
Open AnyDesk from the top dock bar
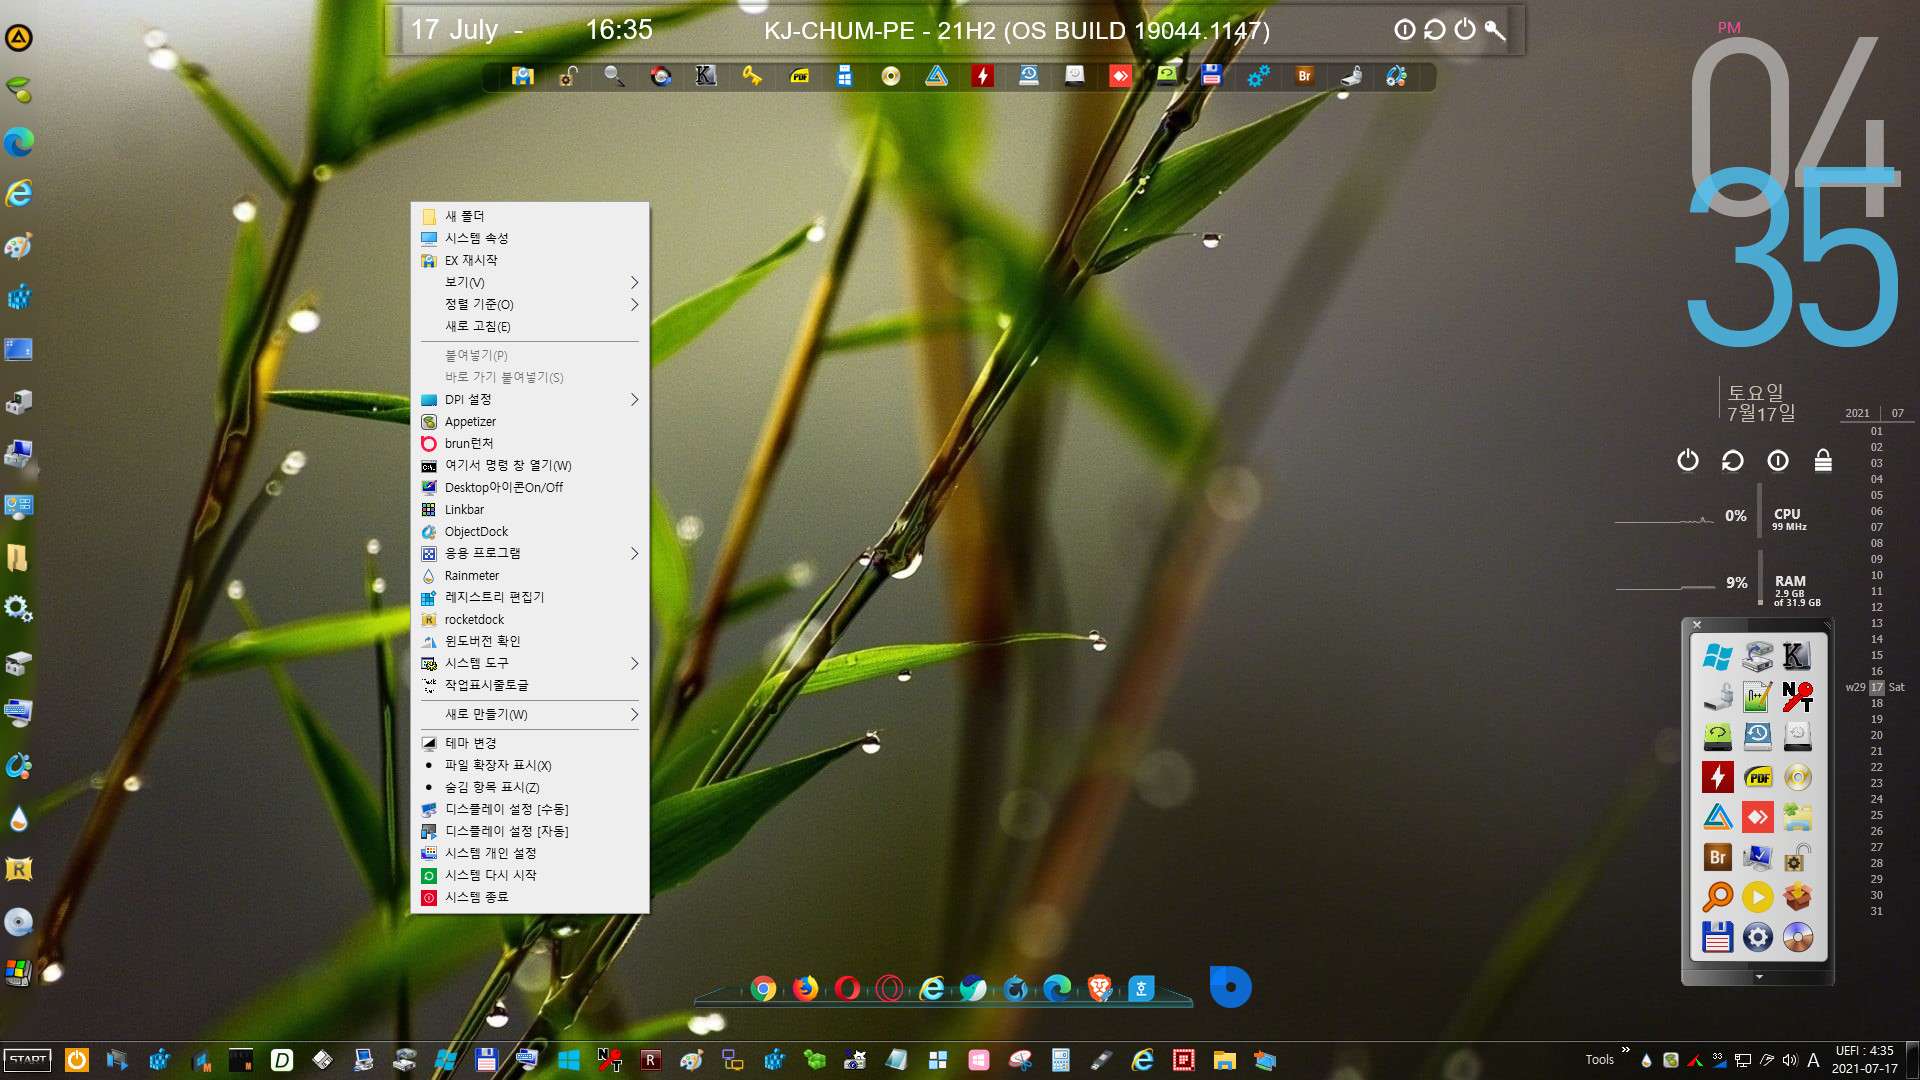click(1120, 76)
